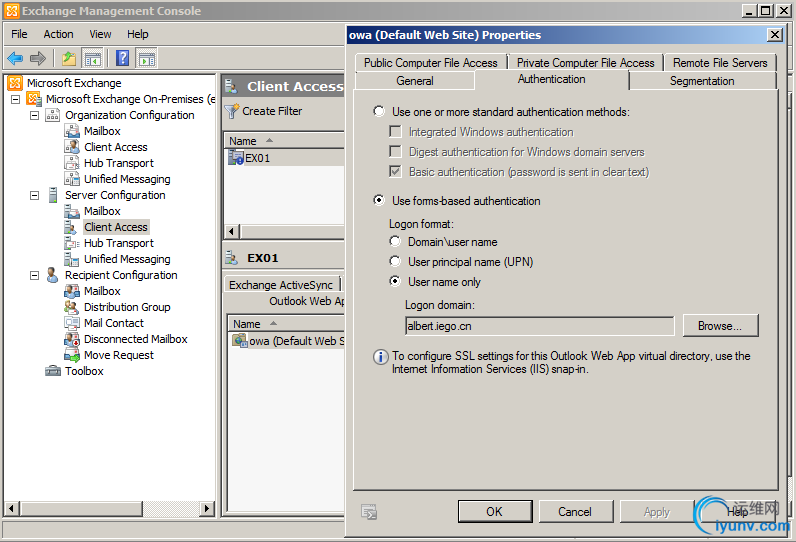The height and width of the screenshot is (542, 796).
Task: Toggle the Show/Hide Console Tree icon
Action: click(93, 58)
